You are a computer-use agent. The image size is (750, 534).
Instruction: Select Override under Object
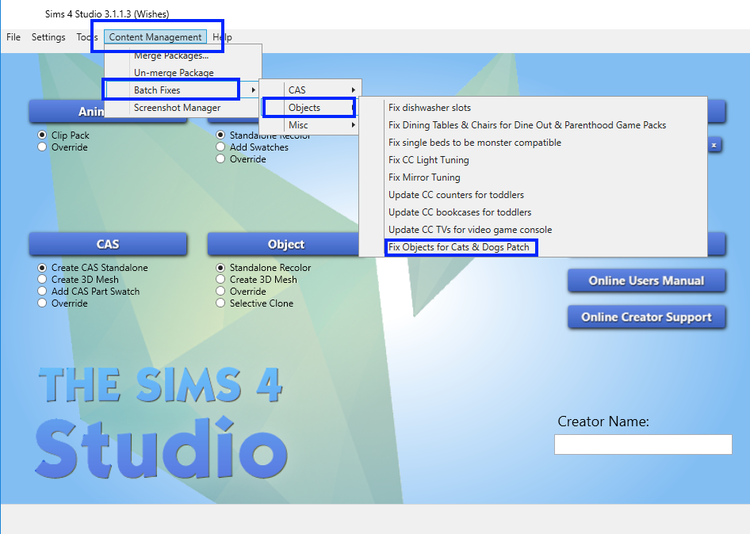(220, 291)
